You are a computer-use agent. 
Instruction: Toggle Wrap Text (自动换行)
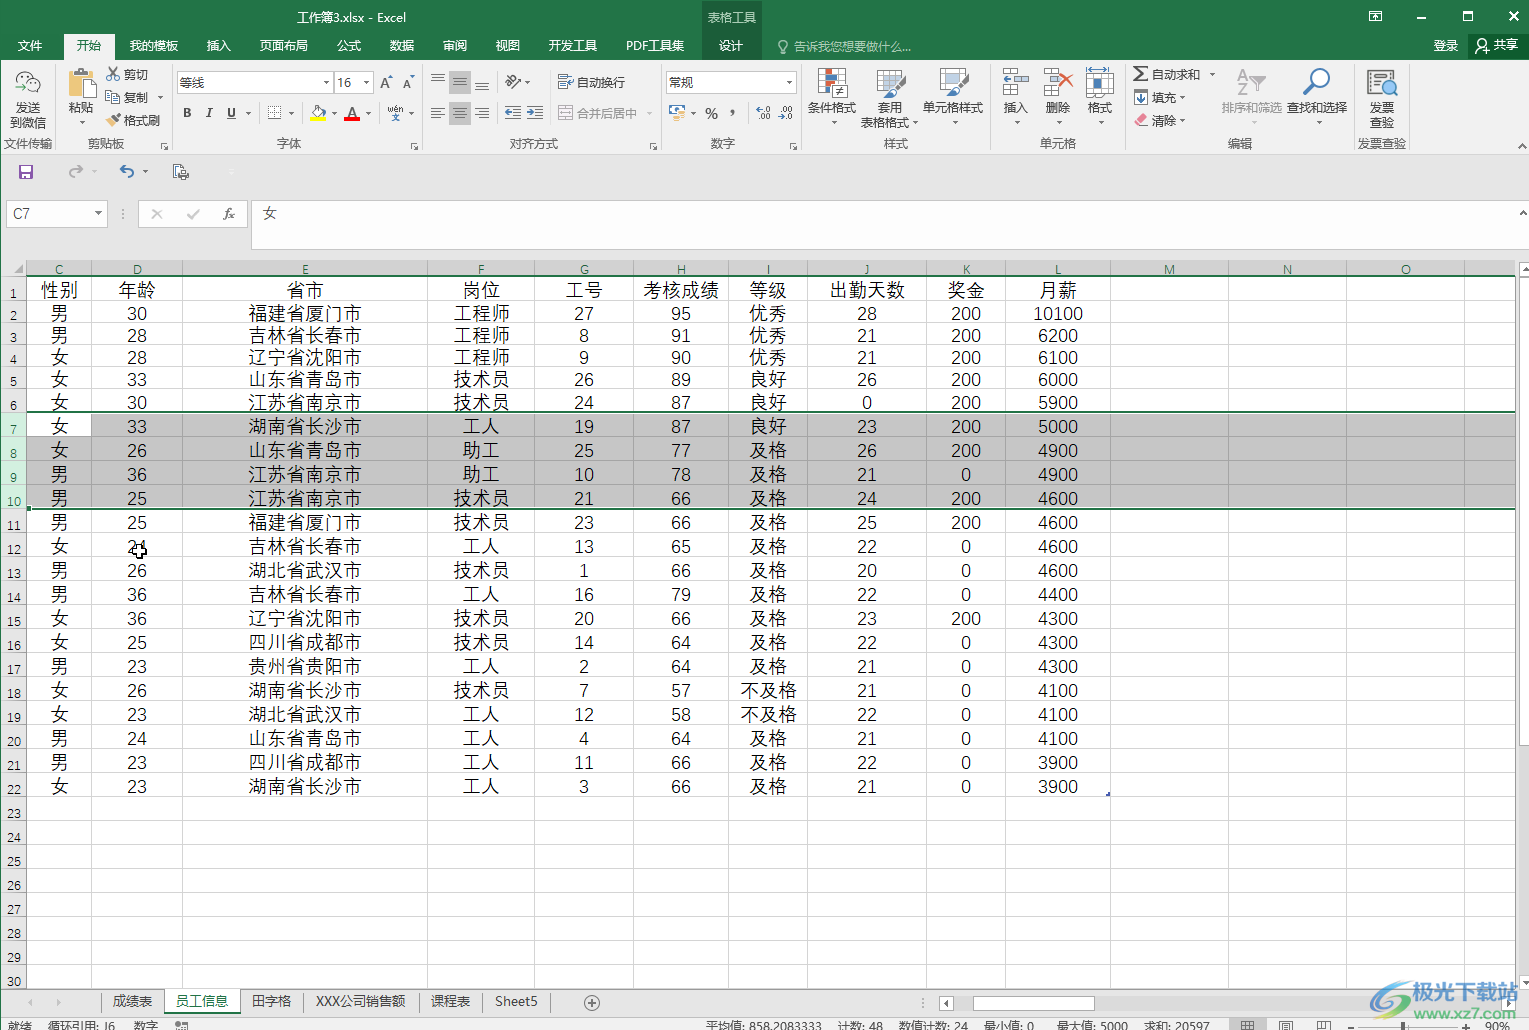[x=591, y=82]
